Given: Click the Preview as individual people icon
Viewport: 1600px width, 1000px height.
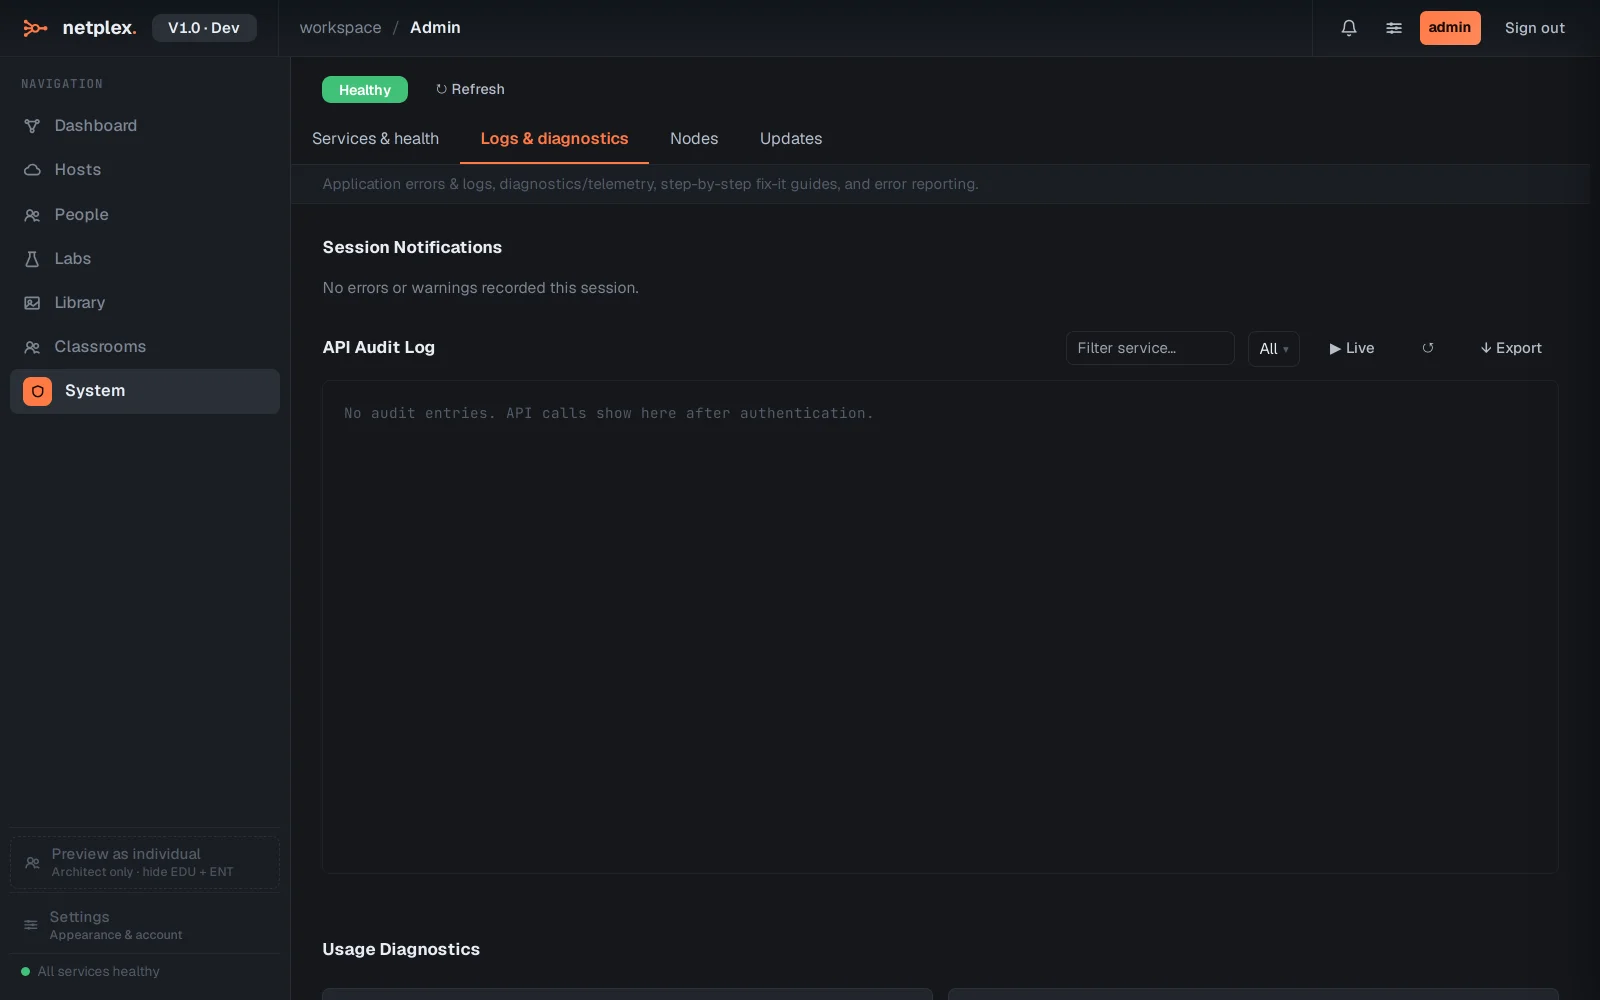Looking at the screenshot, I should coord(32,862).
